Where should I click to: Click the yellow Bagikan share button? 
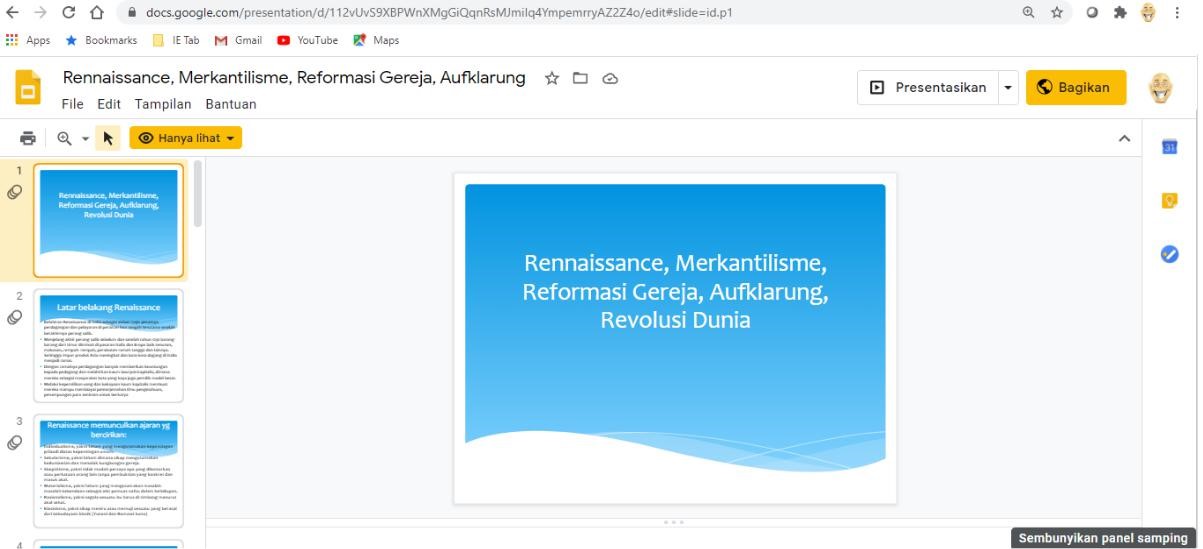[x=1075, y=87]
